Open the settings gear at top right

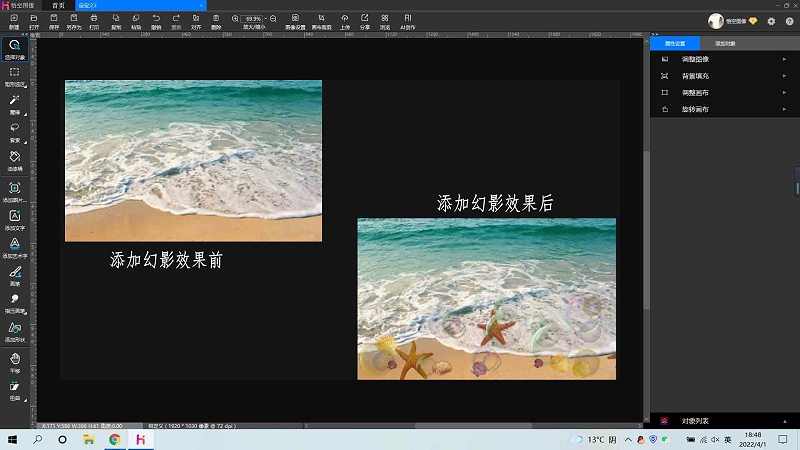click(x=771, y=21)
